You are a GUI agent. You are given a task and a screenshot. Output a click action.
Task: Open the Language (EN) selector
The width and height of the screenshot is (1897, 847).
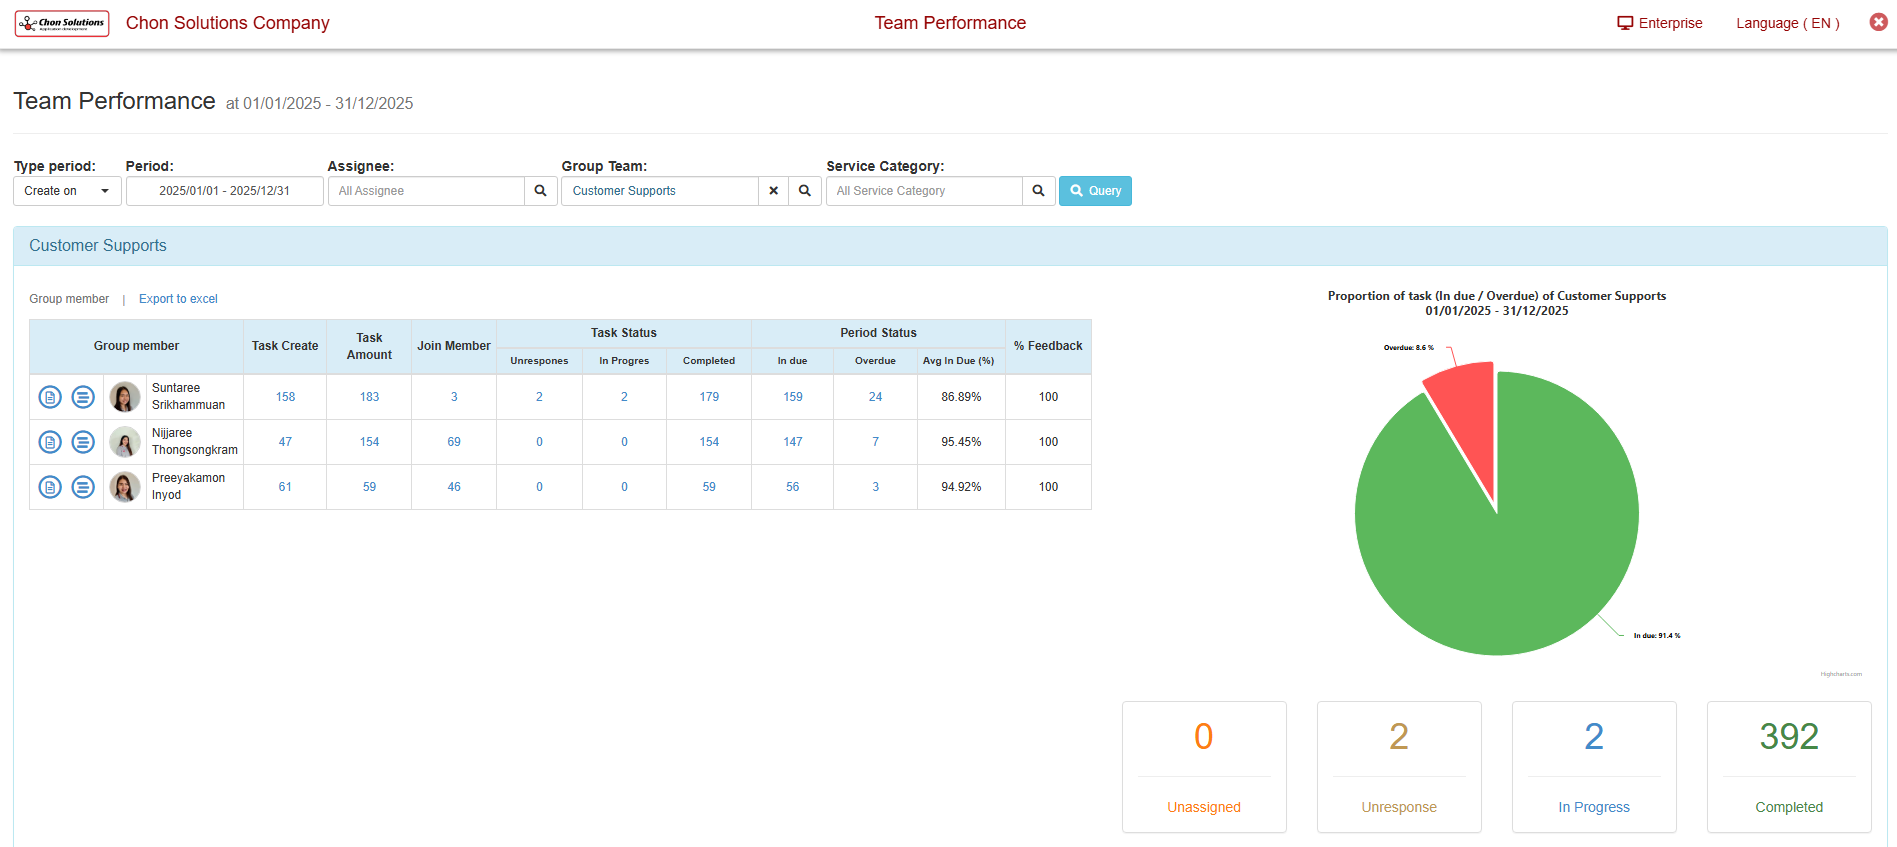(1787, 23)
